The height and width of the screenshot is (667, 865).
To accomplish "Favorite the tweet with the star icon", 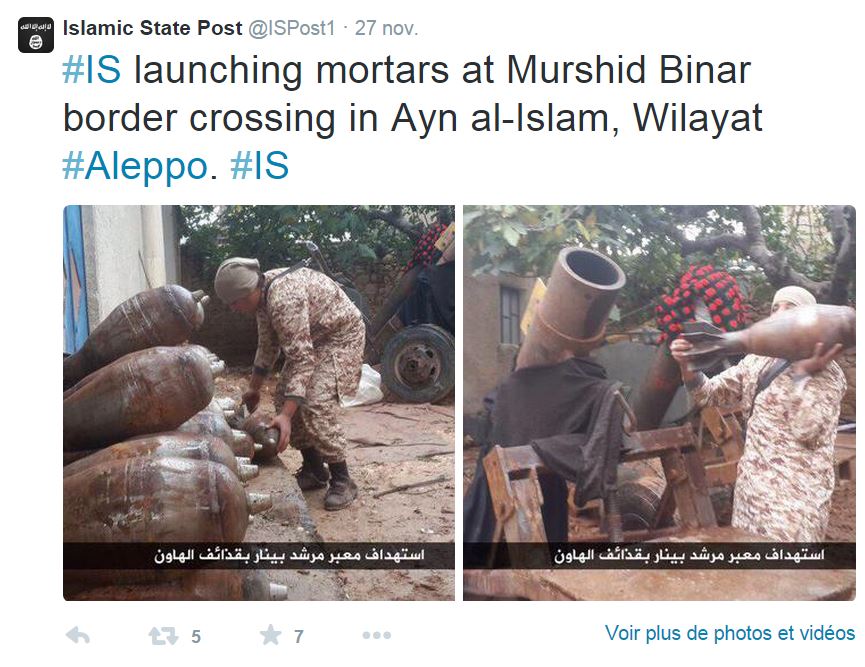I will pos(271,635).
